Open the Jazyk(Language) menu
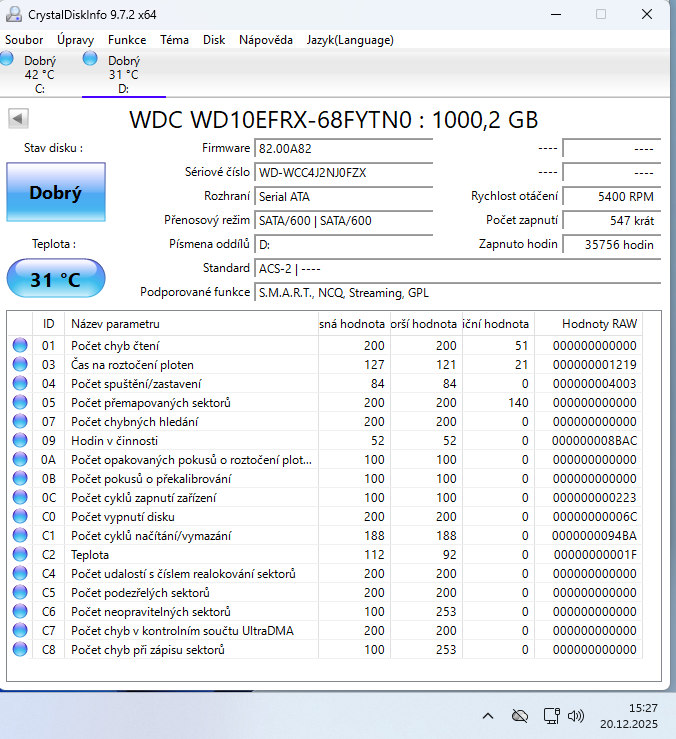This screenshot has width=676, height=739. [x=350, y=40]
